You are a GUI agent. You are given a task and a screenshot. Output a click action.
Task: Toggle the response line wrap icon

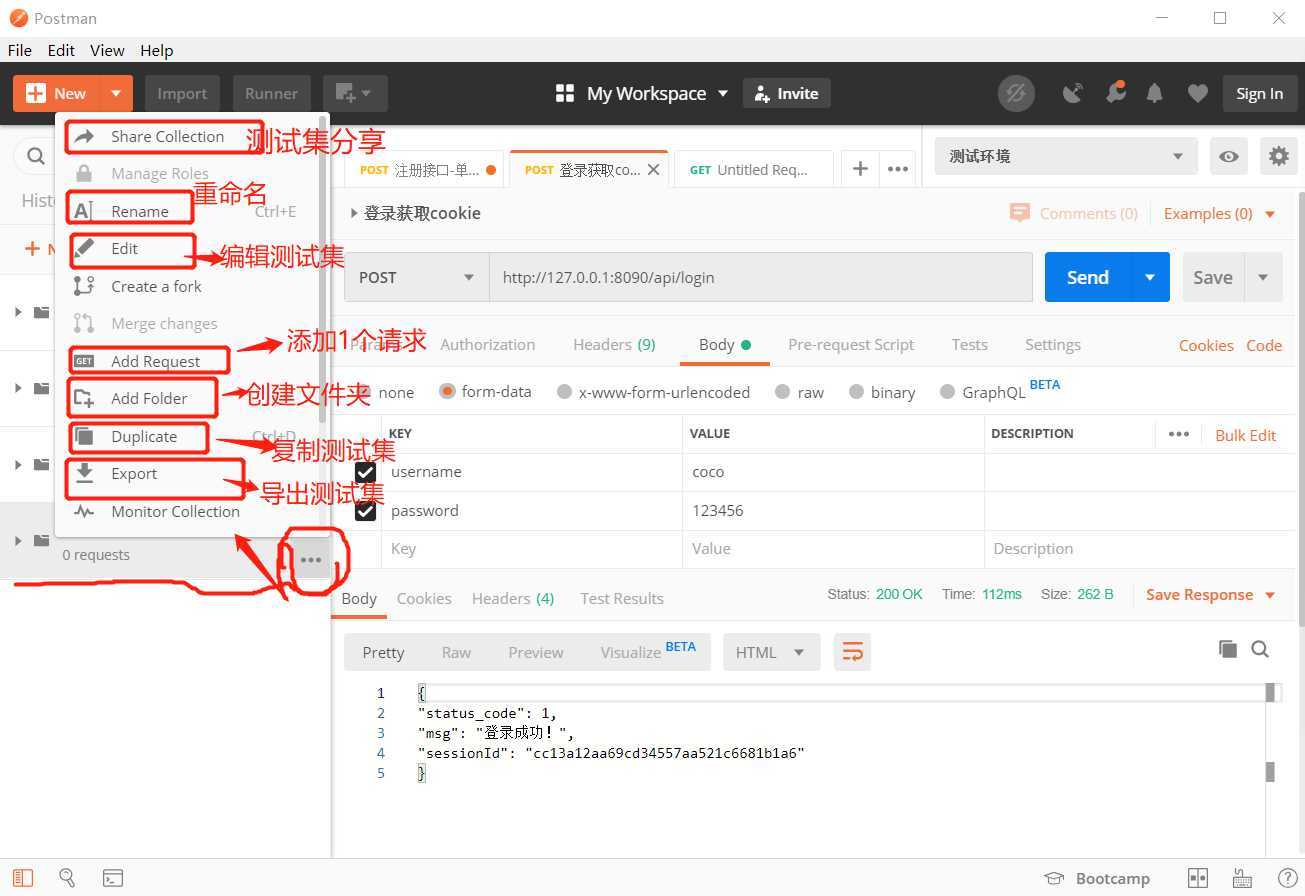click(x=852, y=652)
